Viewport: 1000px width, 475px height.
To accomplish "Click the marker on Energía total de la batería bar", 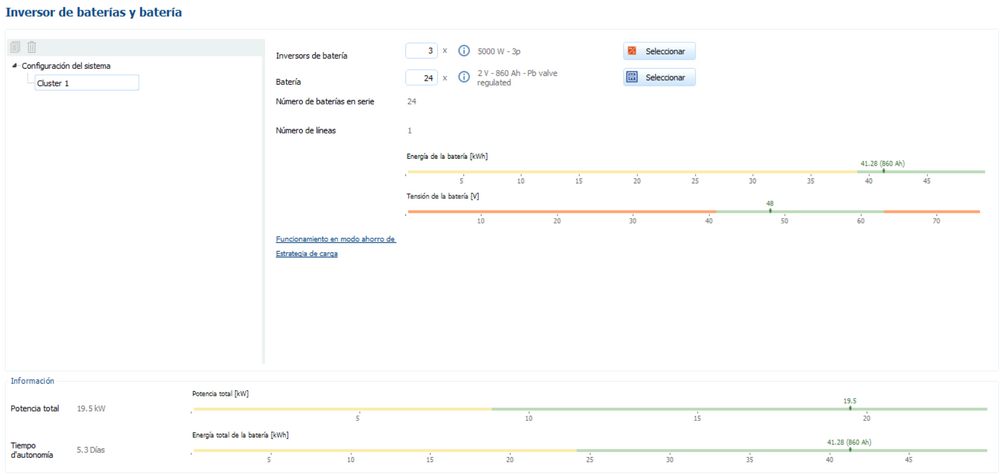I will pos(849,450).
